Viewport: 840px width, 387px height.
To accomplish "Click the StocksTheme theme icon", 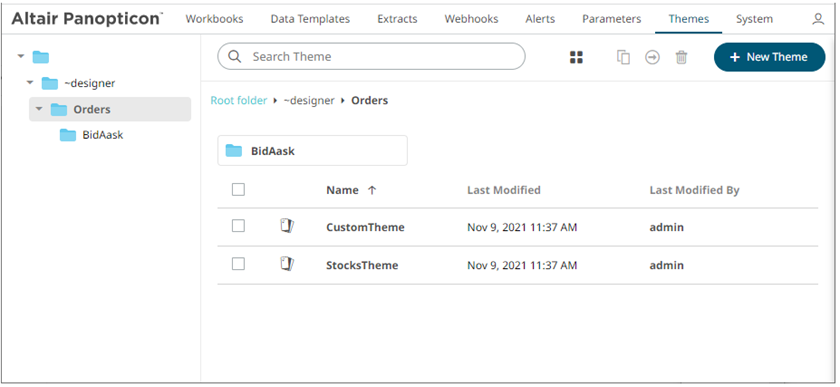I will [x=288, y=264].
